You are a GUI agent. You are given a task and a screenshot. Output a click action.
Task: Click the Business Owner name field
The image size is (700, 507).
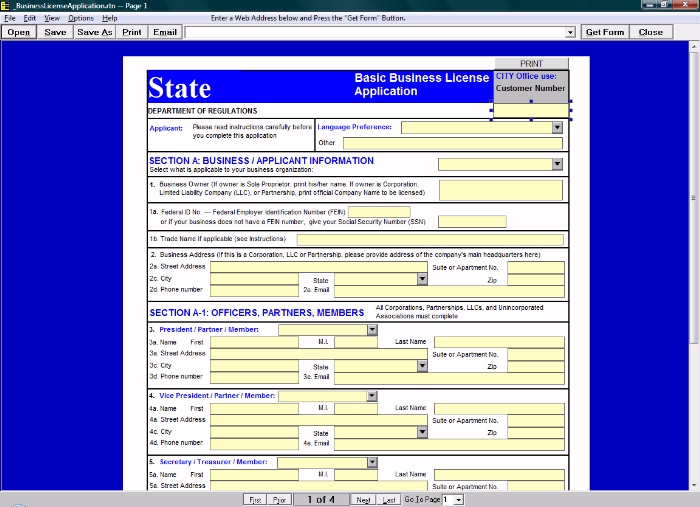click(501, 190)
